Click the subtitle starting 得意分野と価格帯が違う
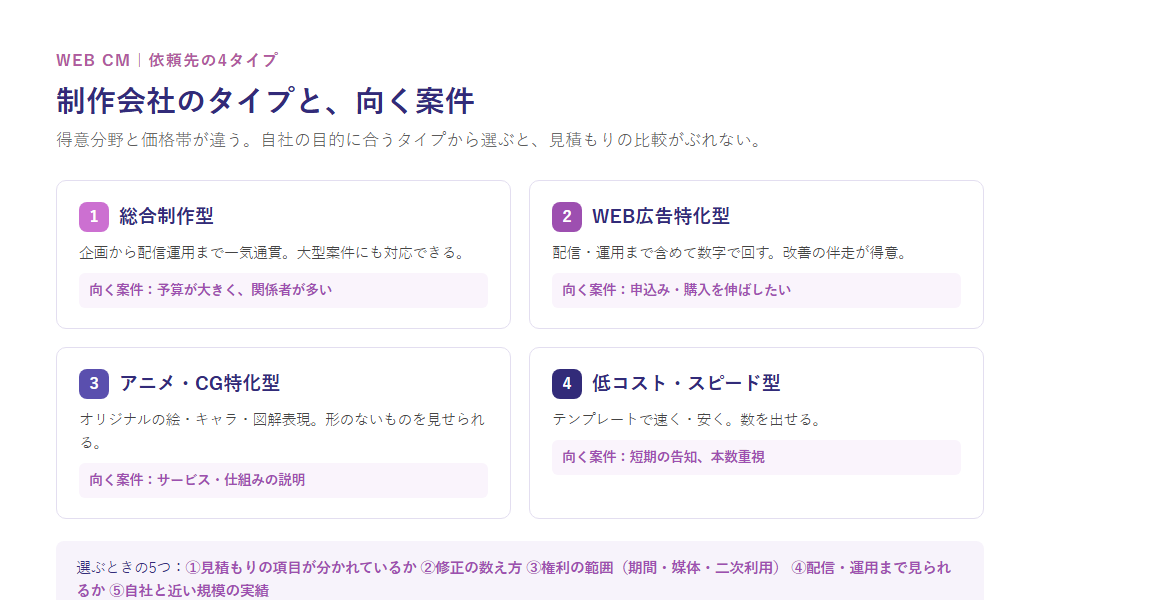This screenshot has width=1160, height=600. point(409,140)
